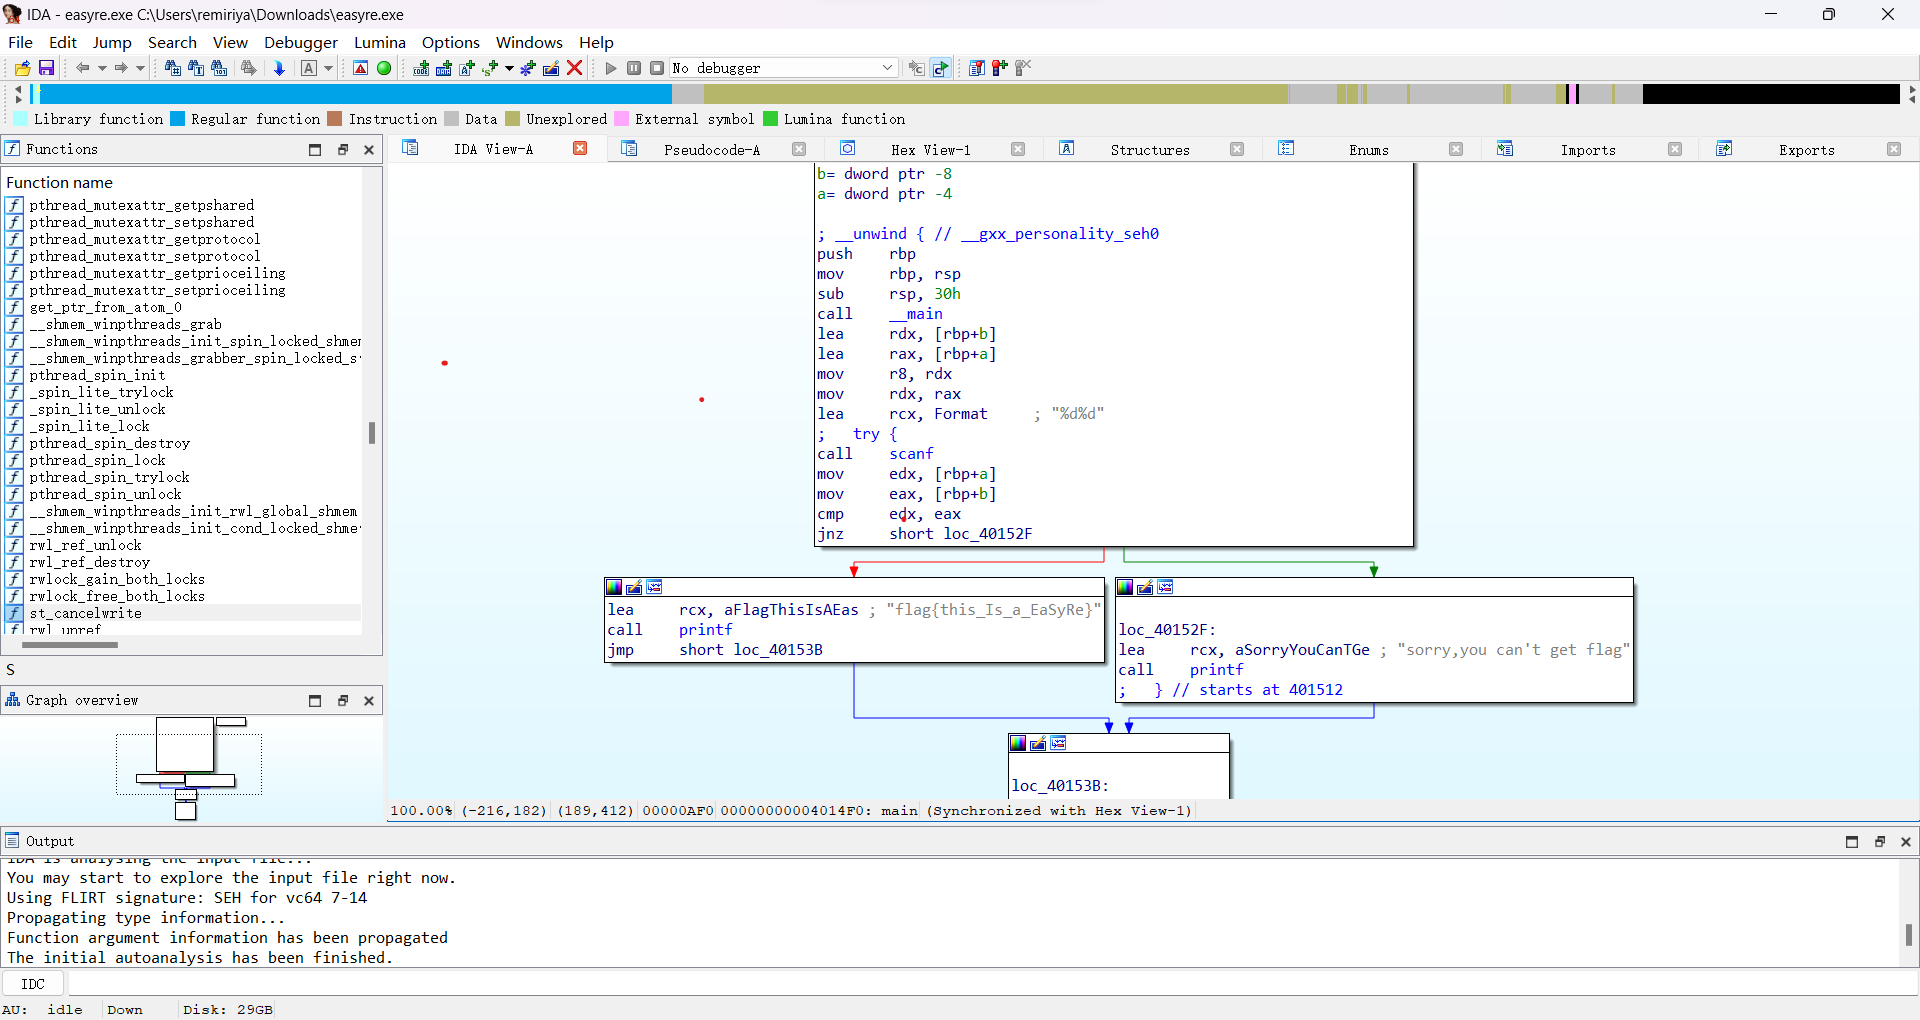Click the open file toolbar icon

tap(22, 68)
